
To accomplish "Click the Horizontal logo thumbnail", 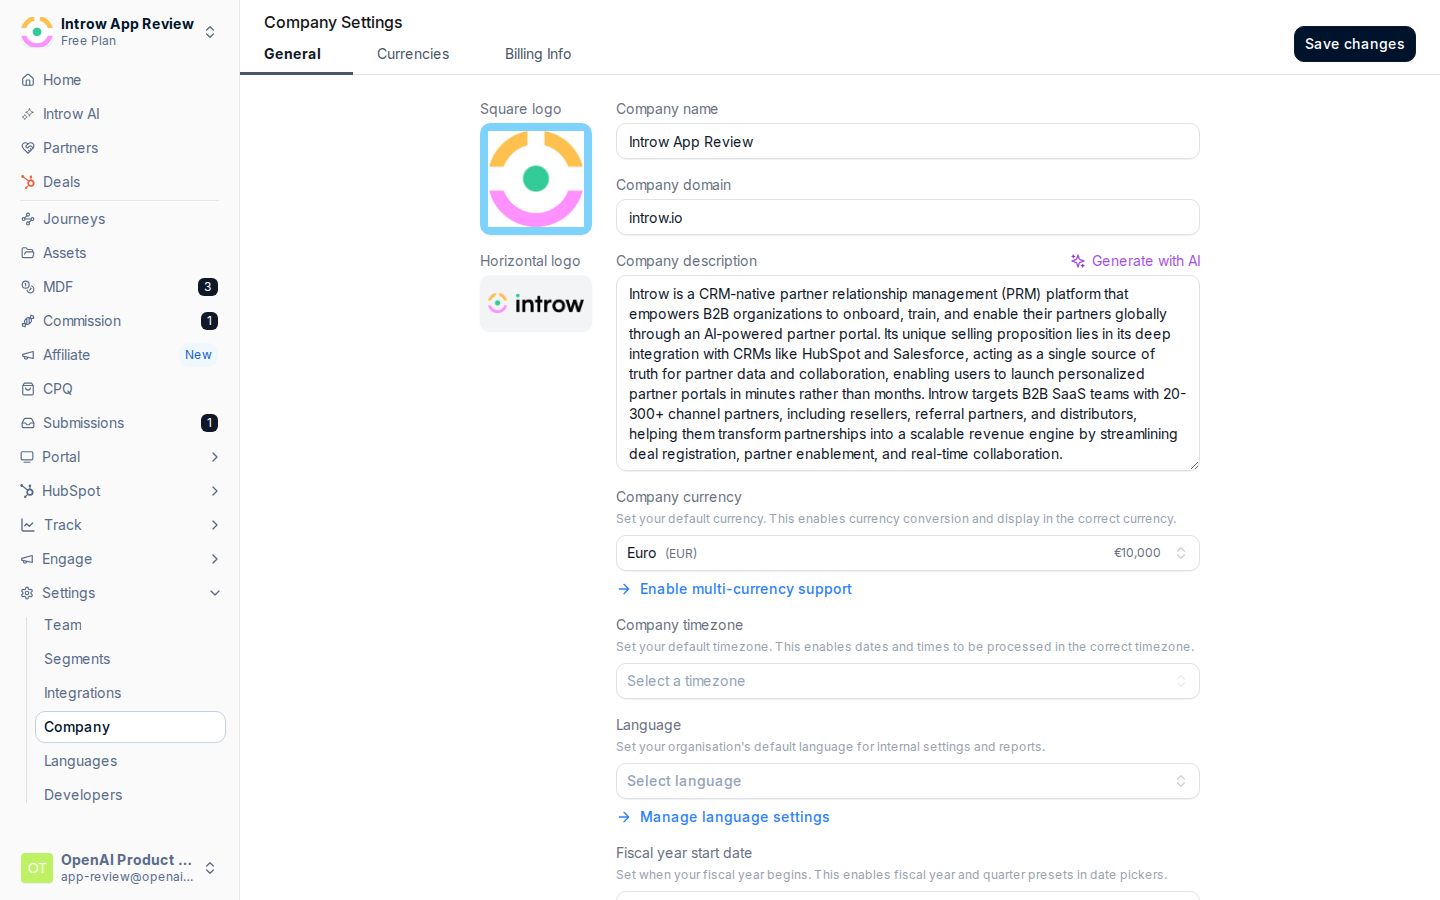I will [x=536, y=304].
